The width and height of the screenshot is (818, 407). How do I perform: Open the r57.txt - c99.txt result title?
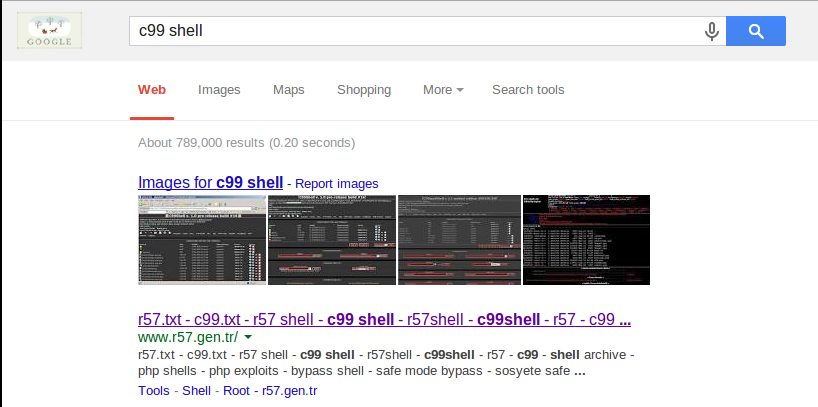coord(384,319)
